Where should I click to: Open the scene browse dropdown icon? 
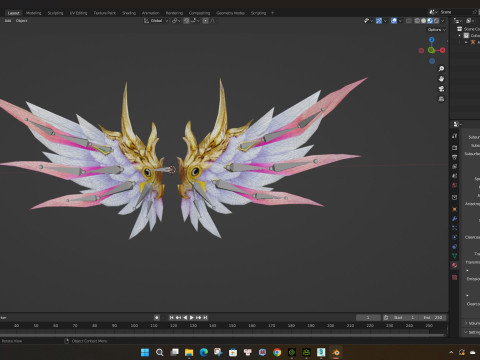433,12
